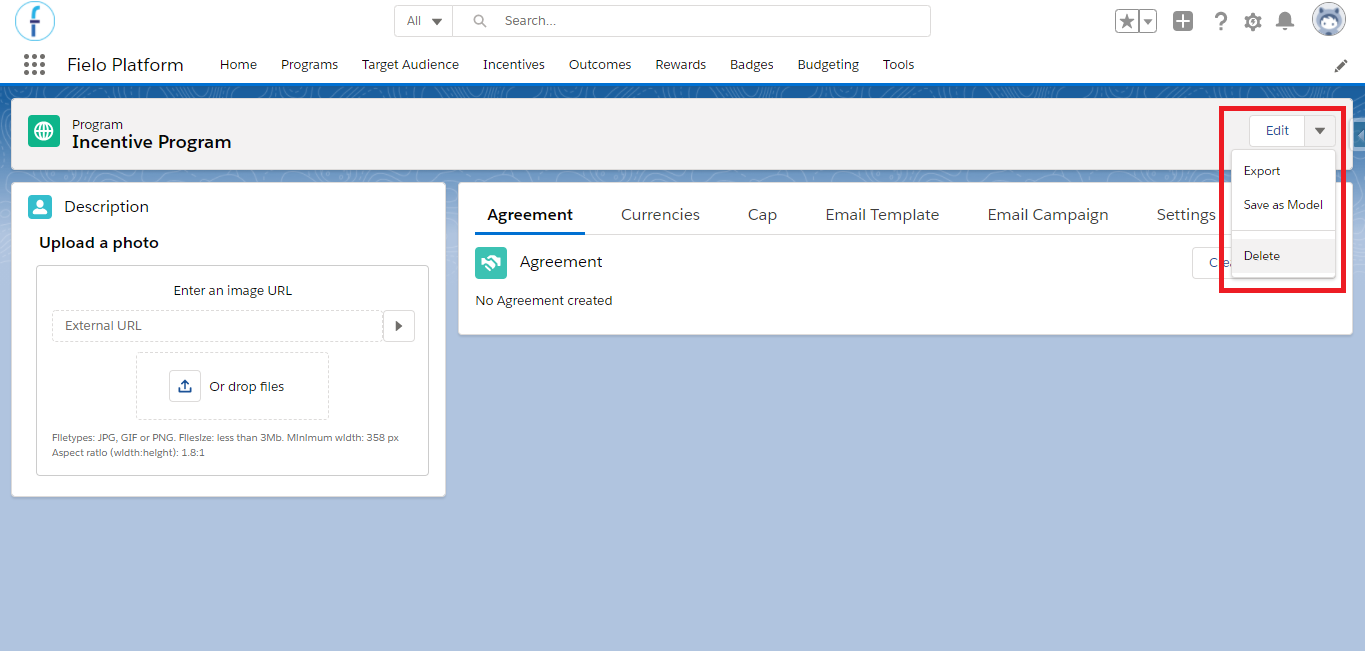Choose Export from the dropdown menu
The width and height of the screenshot is (1365, 651).
pos(1283,171)
